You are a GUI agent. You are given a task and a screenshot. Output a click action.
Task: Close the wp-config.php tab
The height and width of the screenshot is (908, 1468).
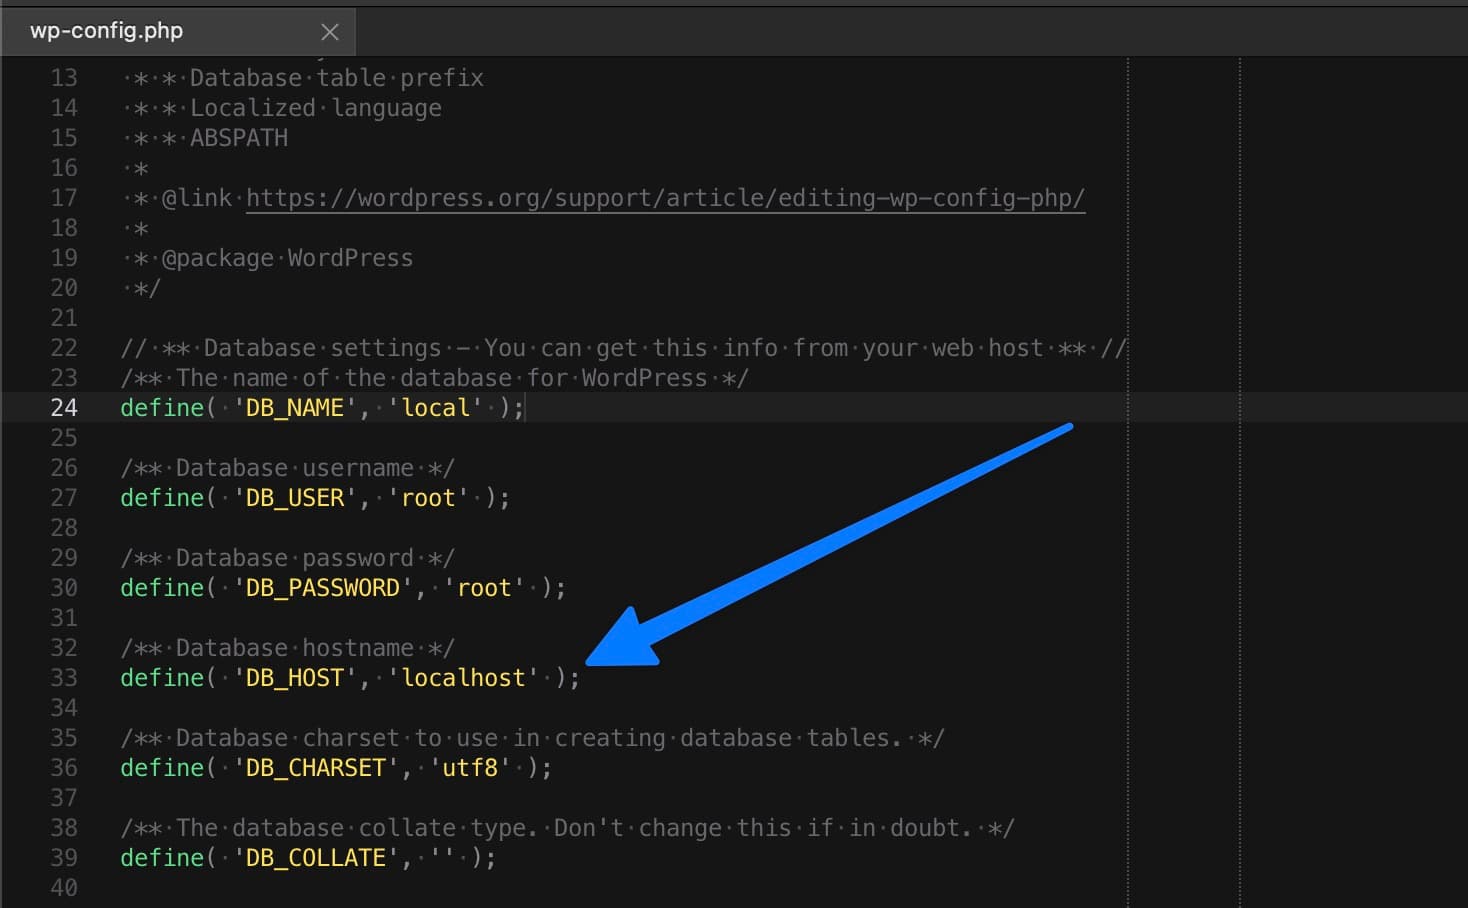[329, 32]
